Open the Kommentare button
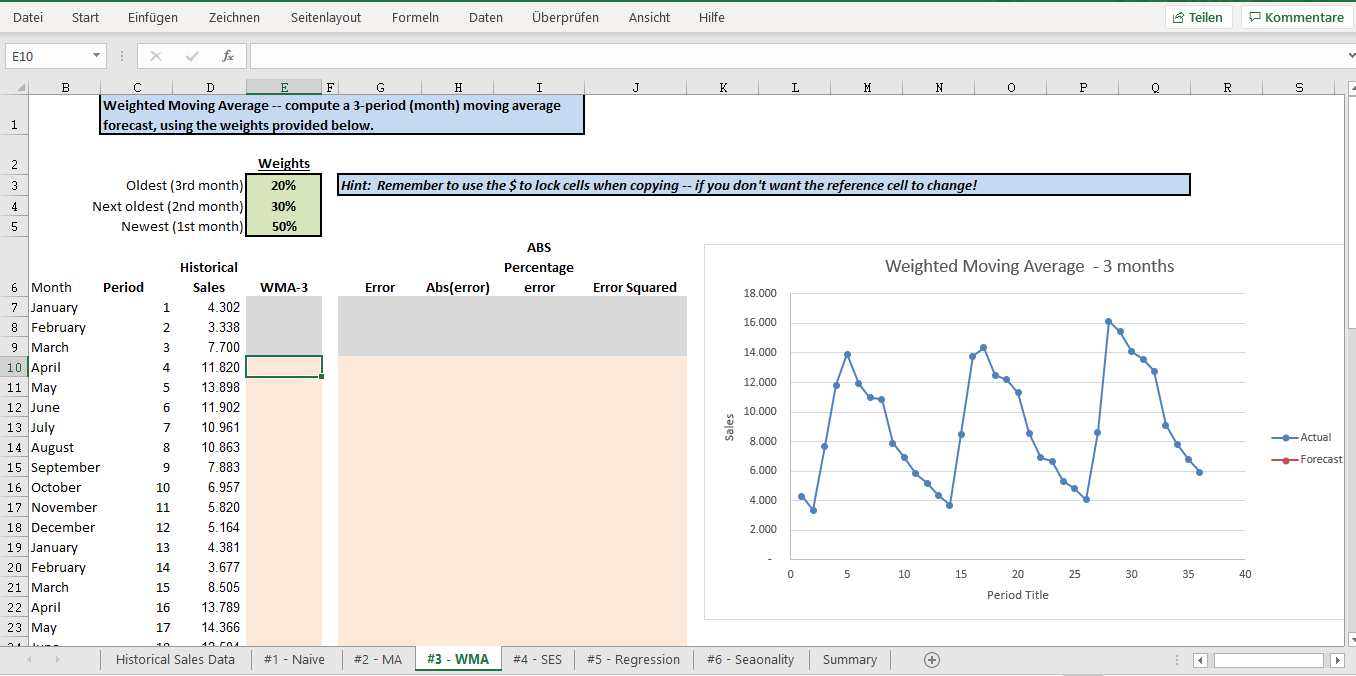The image size is (1356, 676). click(x=1296, y=17)
